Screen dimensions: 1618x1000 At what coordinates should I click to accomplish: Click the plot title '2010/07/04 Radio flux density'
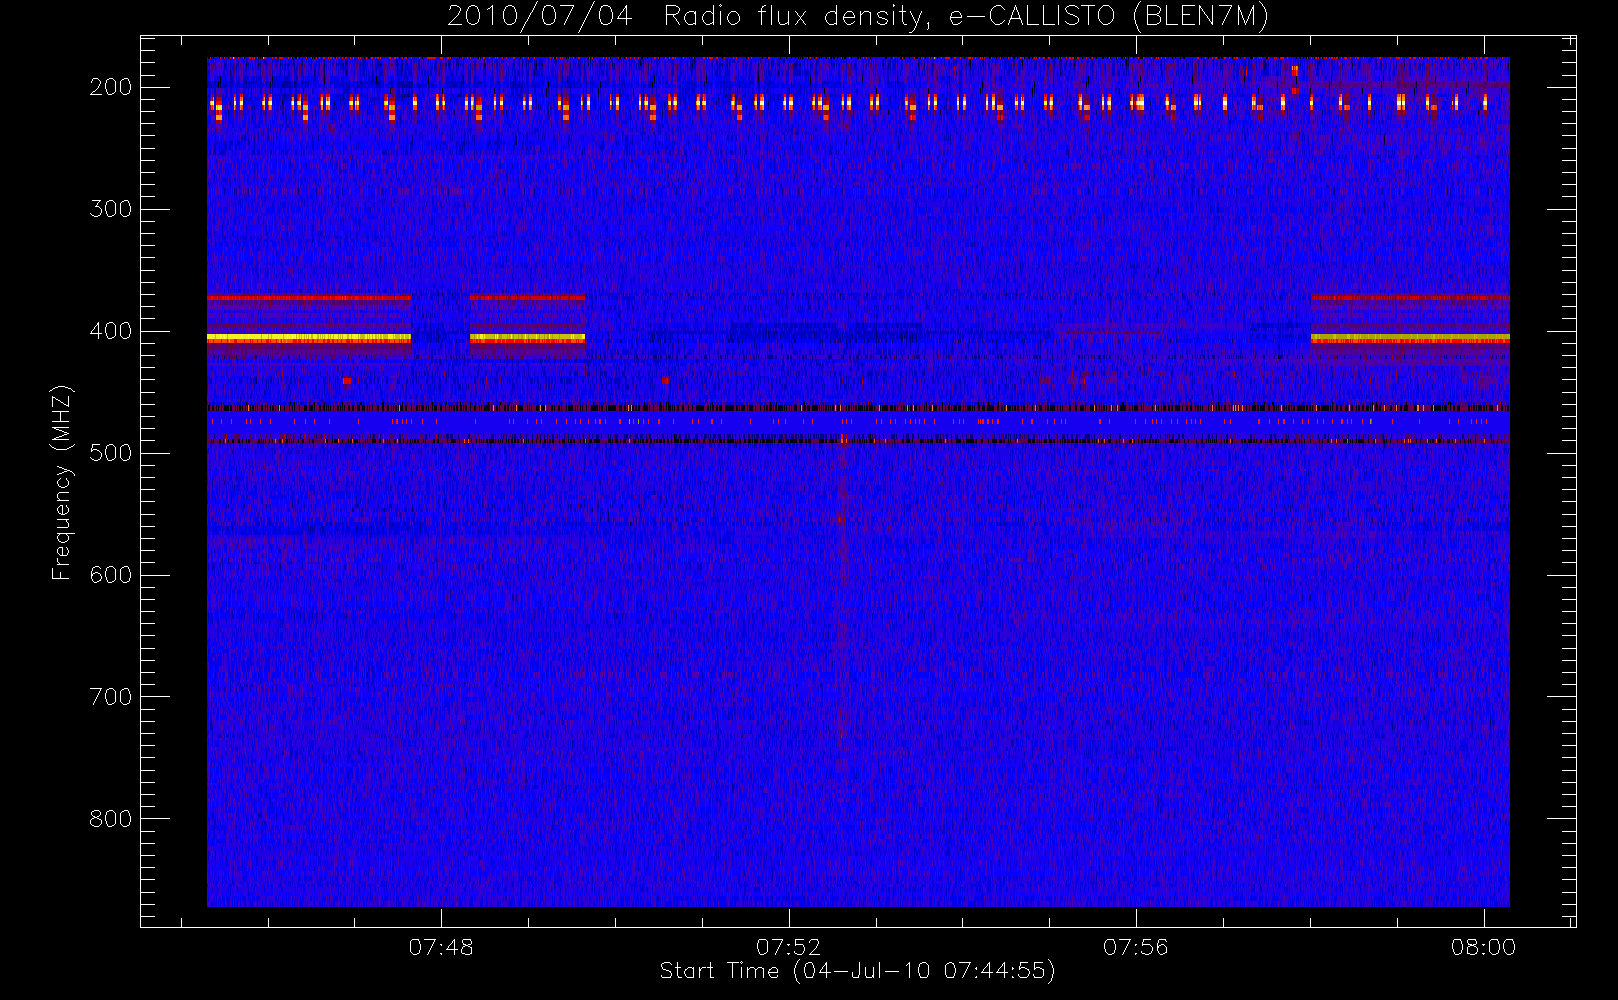(858, 17)
